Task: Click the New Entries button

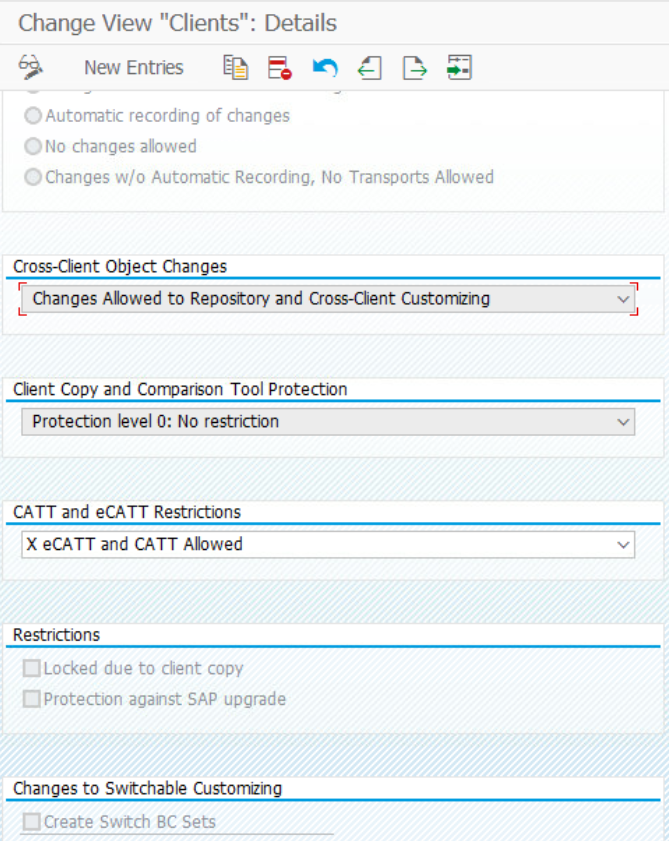Action: (x=133, y=67)
